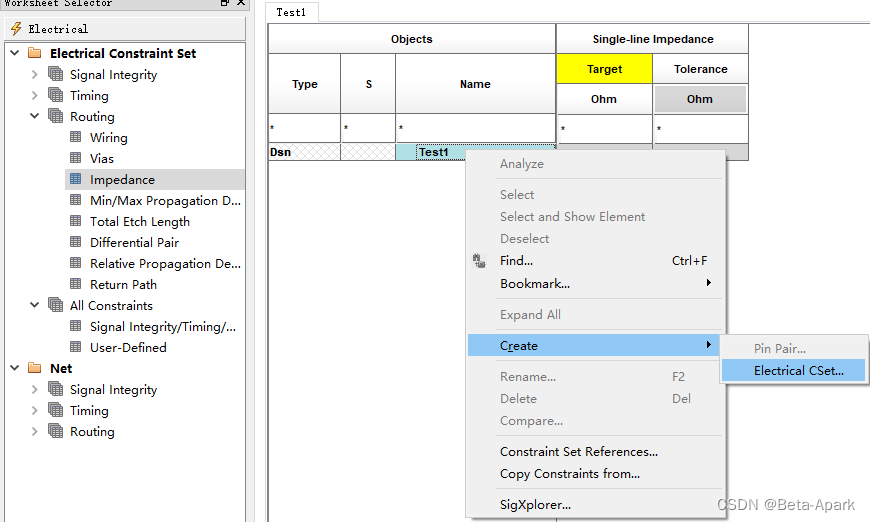Click the Differential Pair worksheet icon
The width and height of the screenshot is (870, 522).
tap(76, 243)
